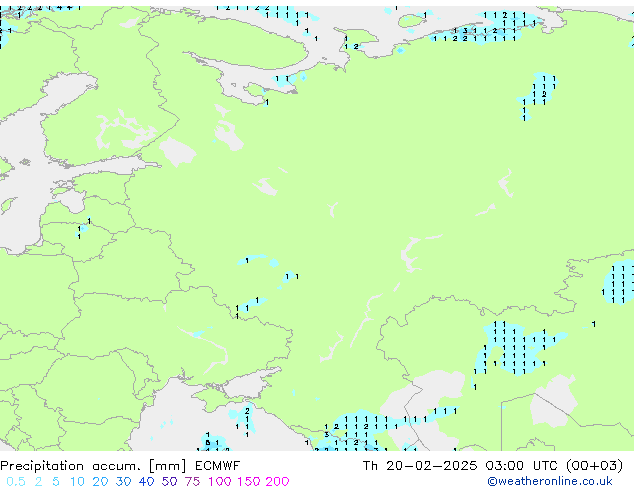Click the date 'Th 20-02-2025 03:00 UTC (00+03)'

click(492, 466)
